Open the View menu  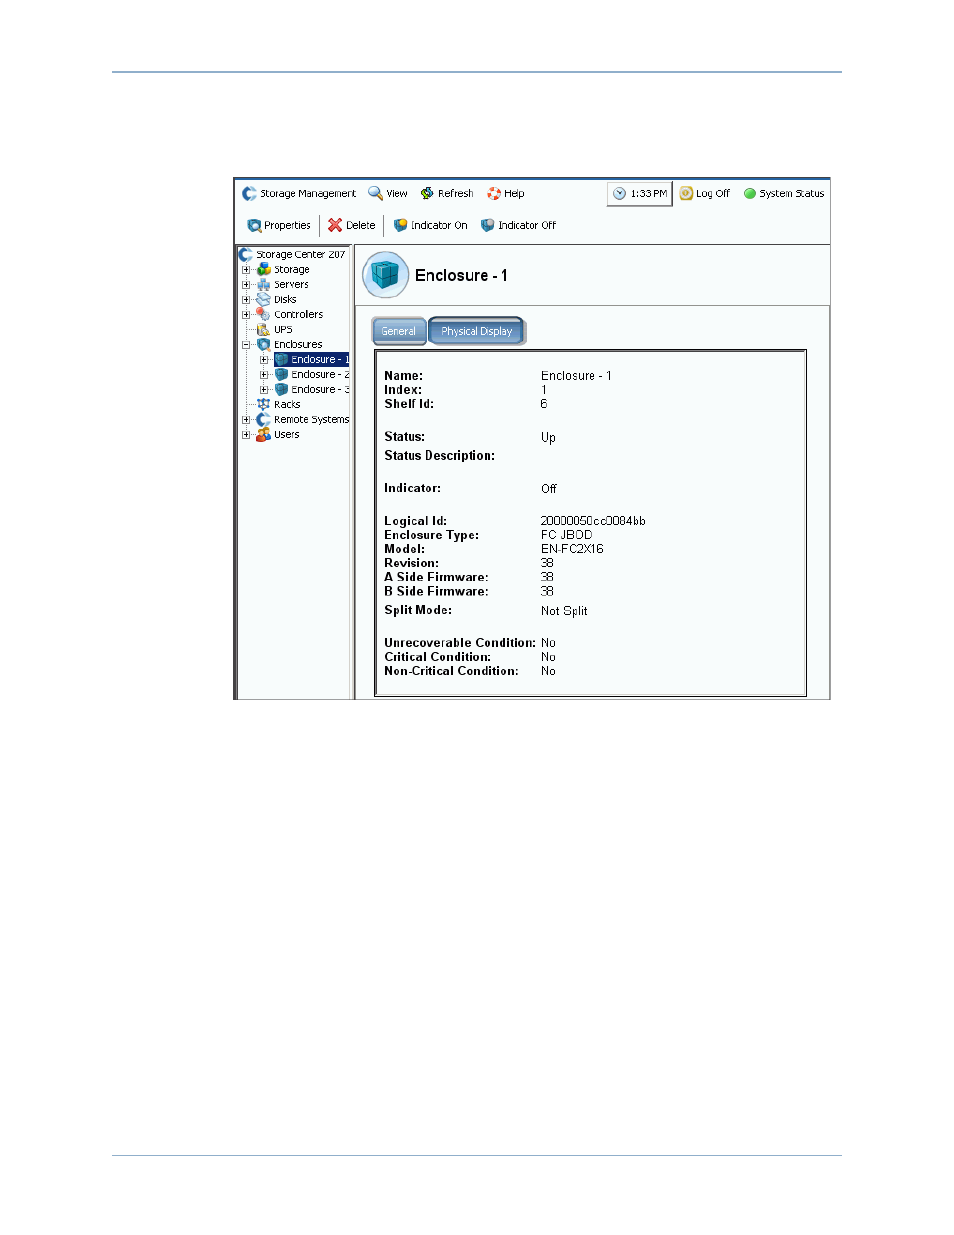(x=387, y=194)
